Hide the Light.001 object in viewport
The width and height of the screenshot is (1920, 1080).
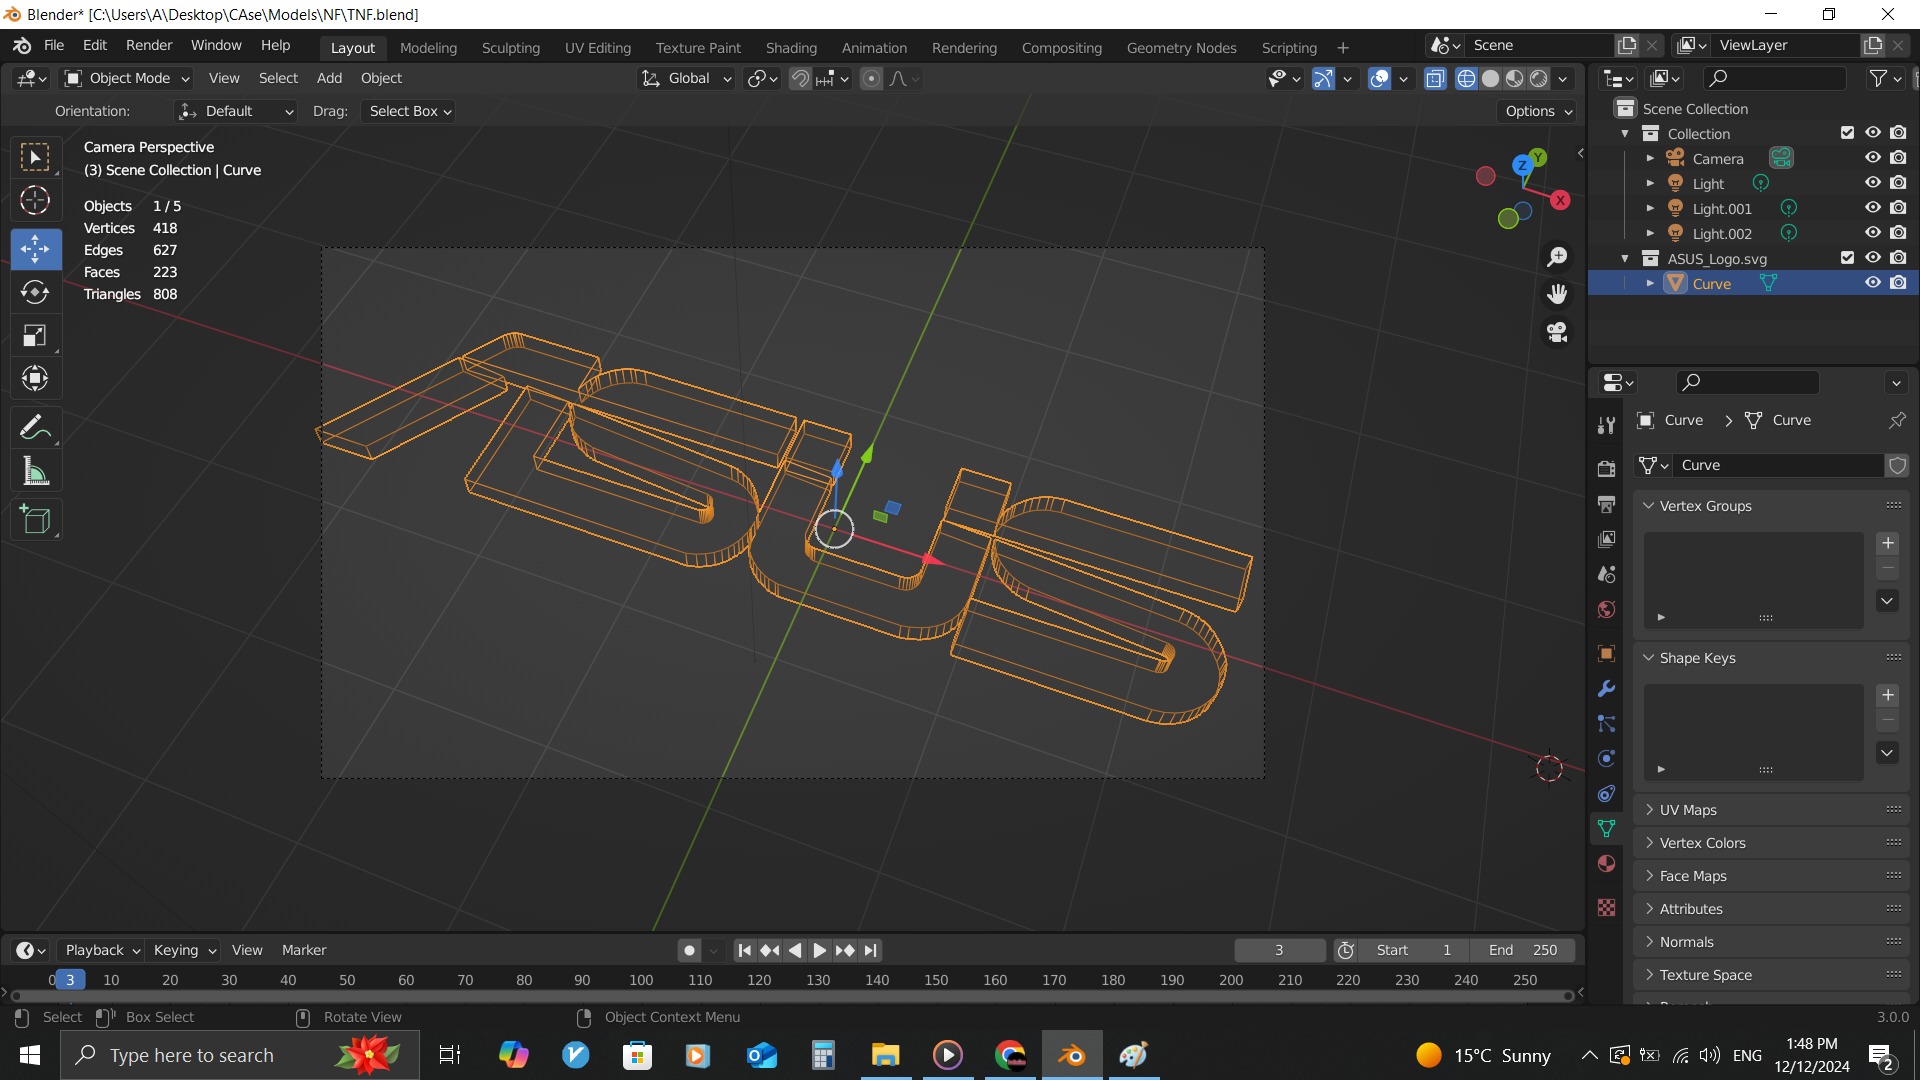(x=1873, y=208)
